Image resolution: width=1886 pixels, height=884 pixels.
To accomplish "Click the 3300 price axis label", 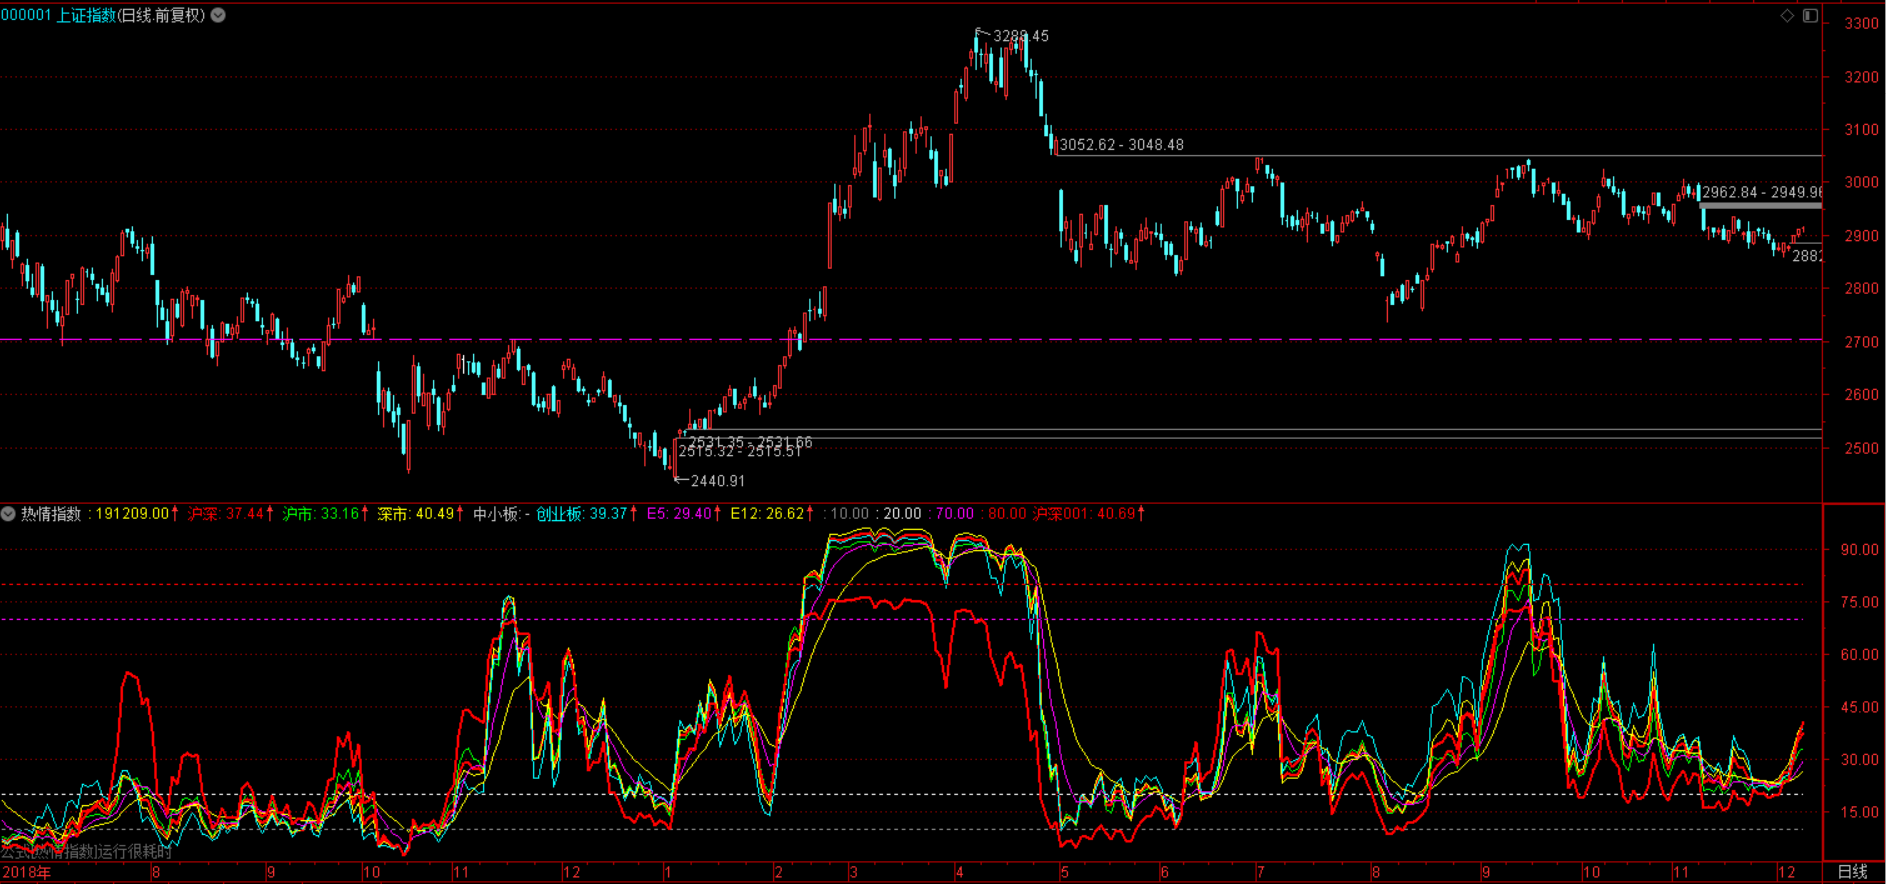I will (1861, 24).
